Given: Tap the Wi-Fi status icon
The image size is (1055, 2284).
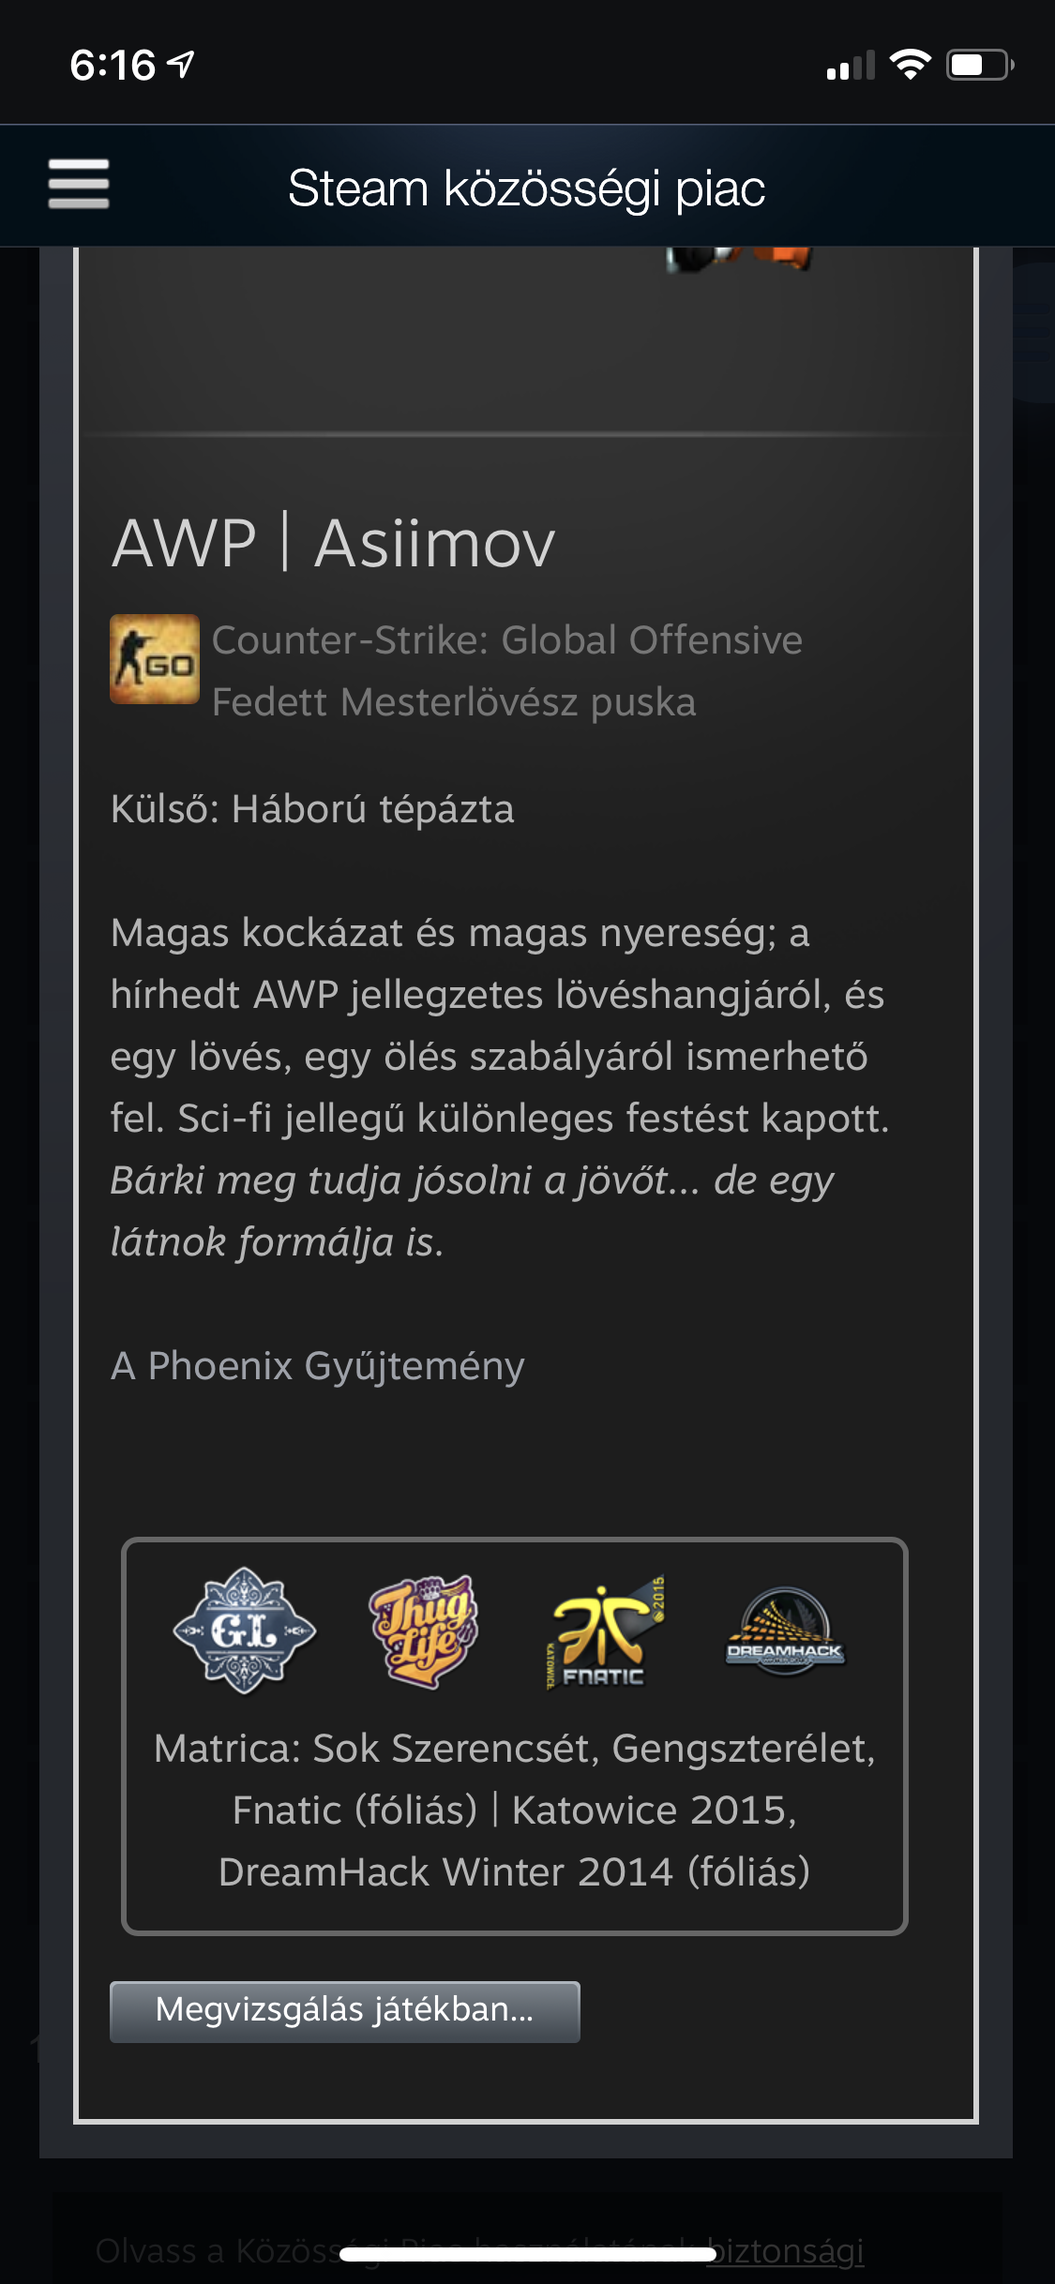Looking at the screenshot, I should (x=910, y=65).
